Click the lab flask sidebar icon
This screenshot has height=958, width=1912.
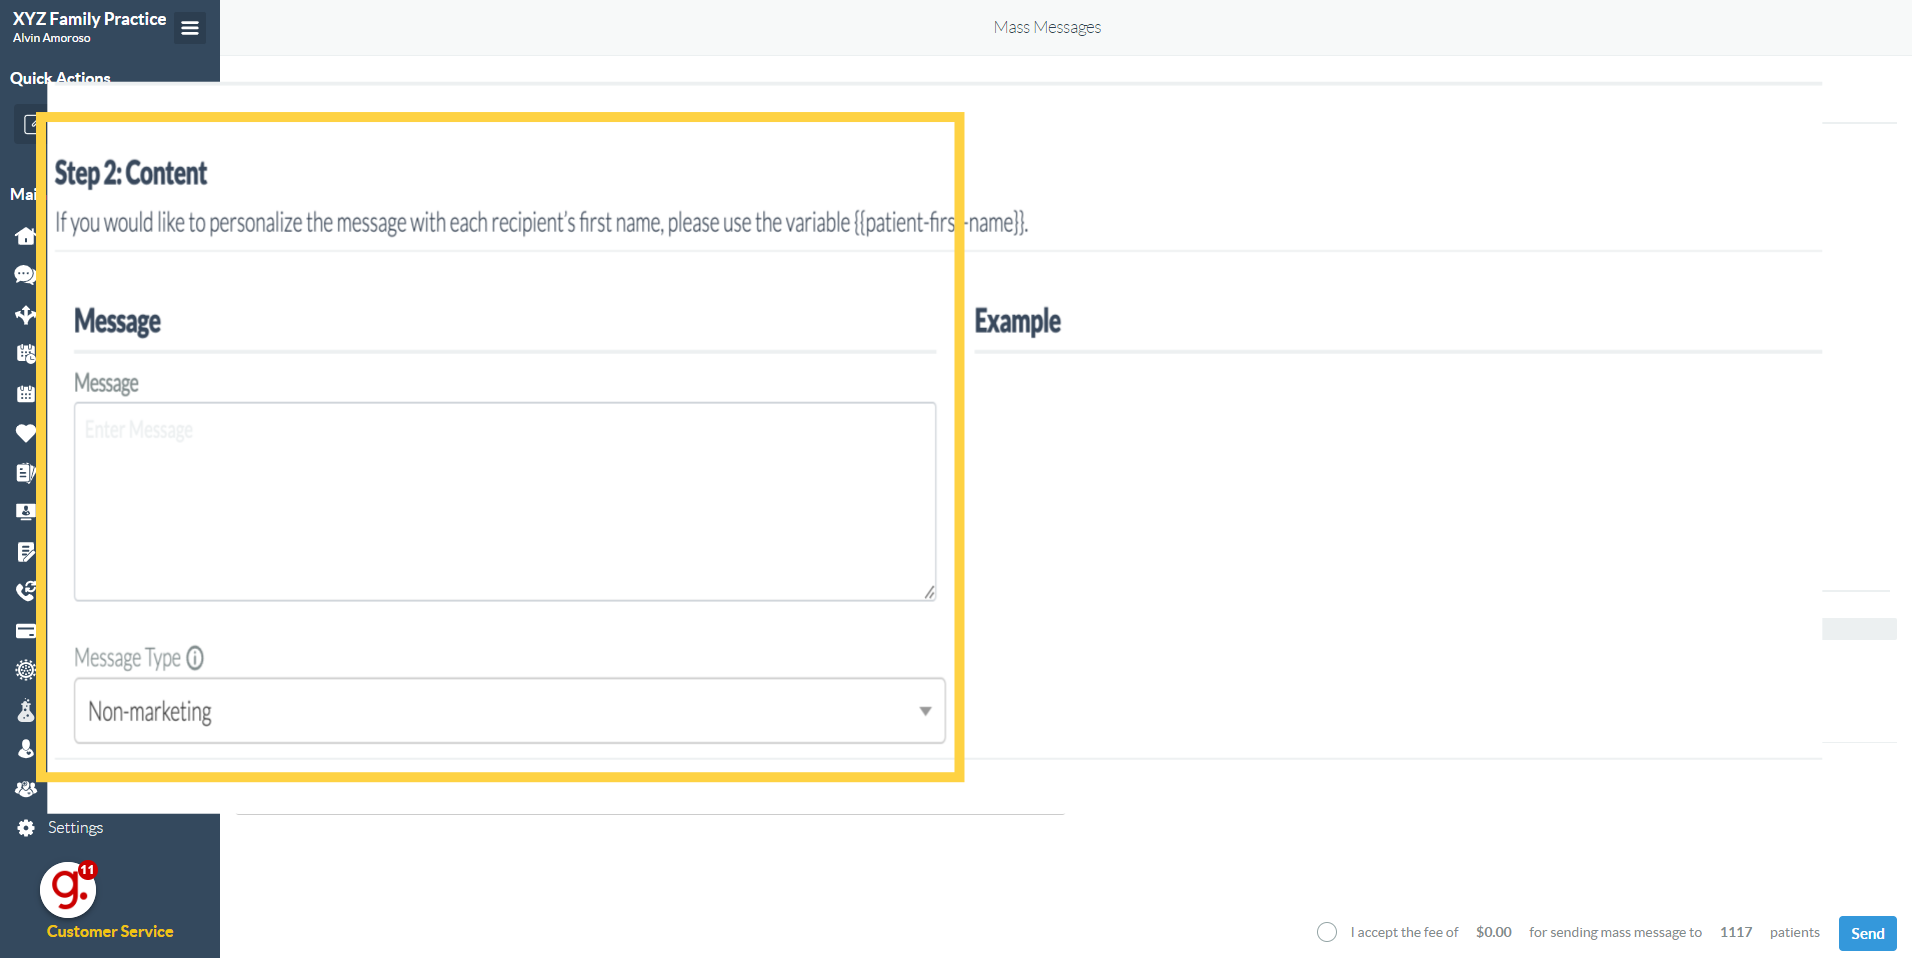(x=25, y=709)
